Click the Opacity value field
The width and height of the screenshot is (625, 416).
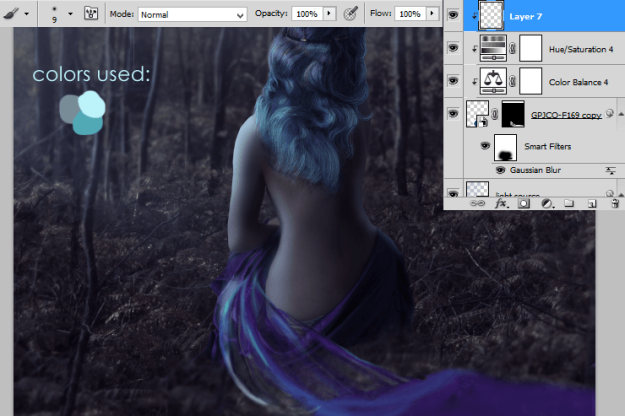pos(307,14)
